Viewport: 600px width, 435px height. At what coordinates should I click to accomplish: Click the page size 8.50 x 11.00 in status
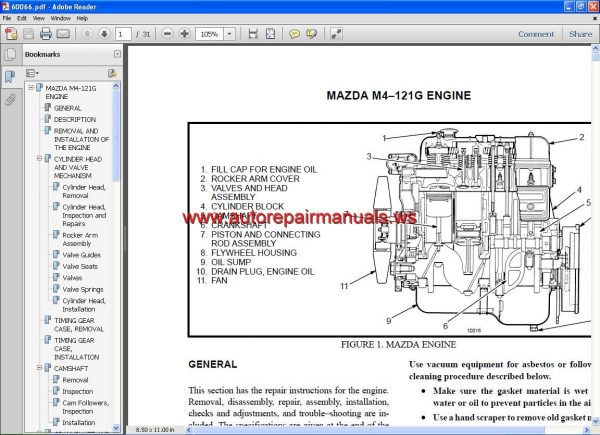(x=155, y=430)
